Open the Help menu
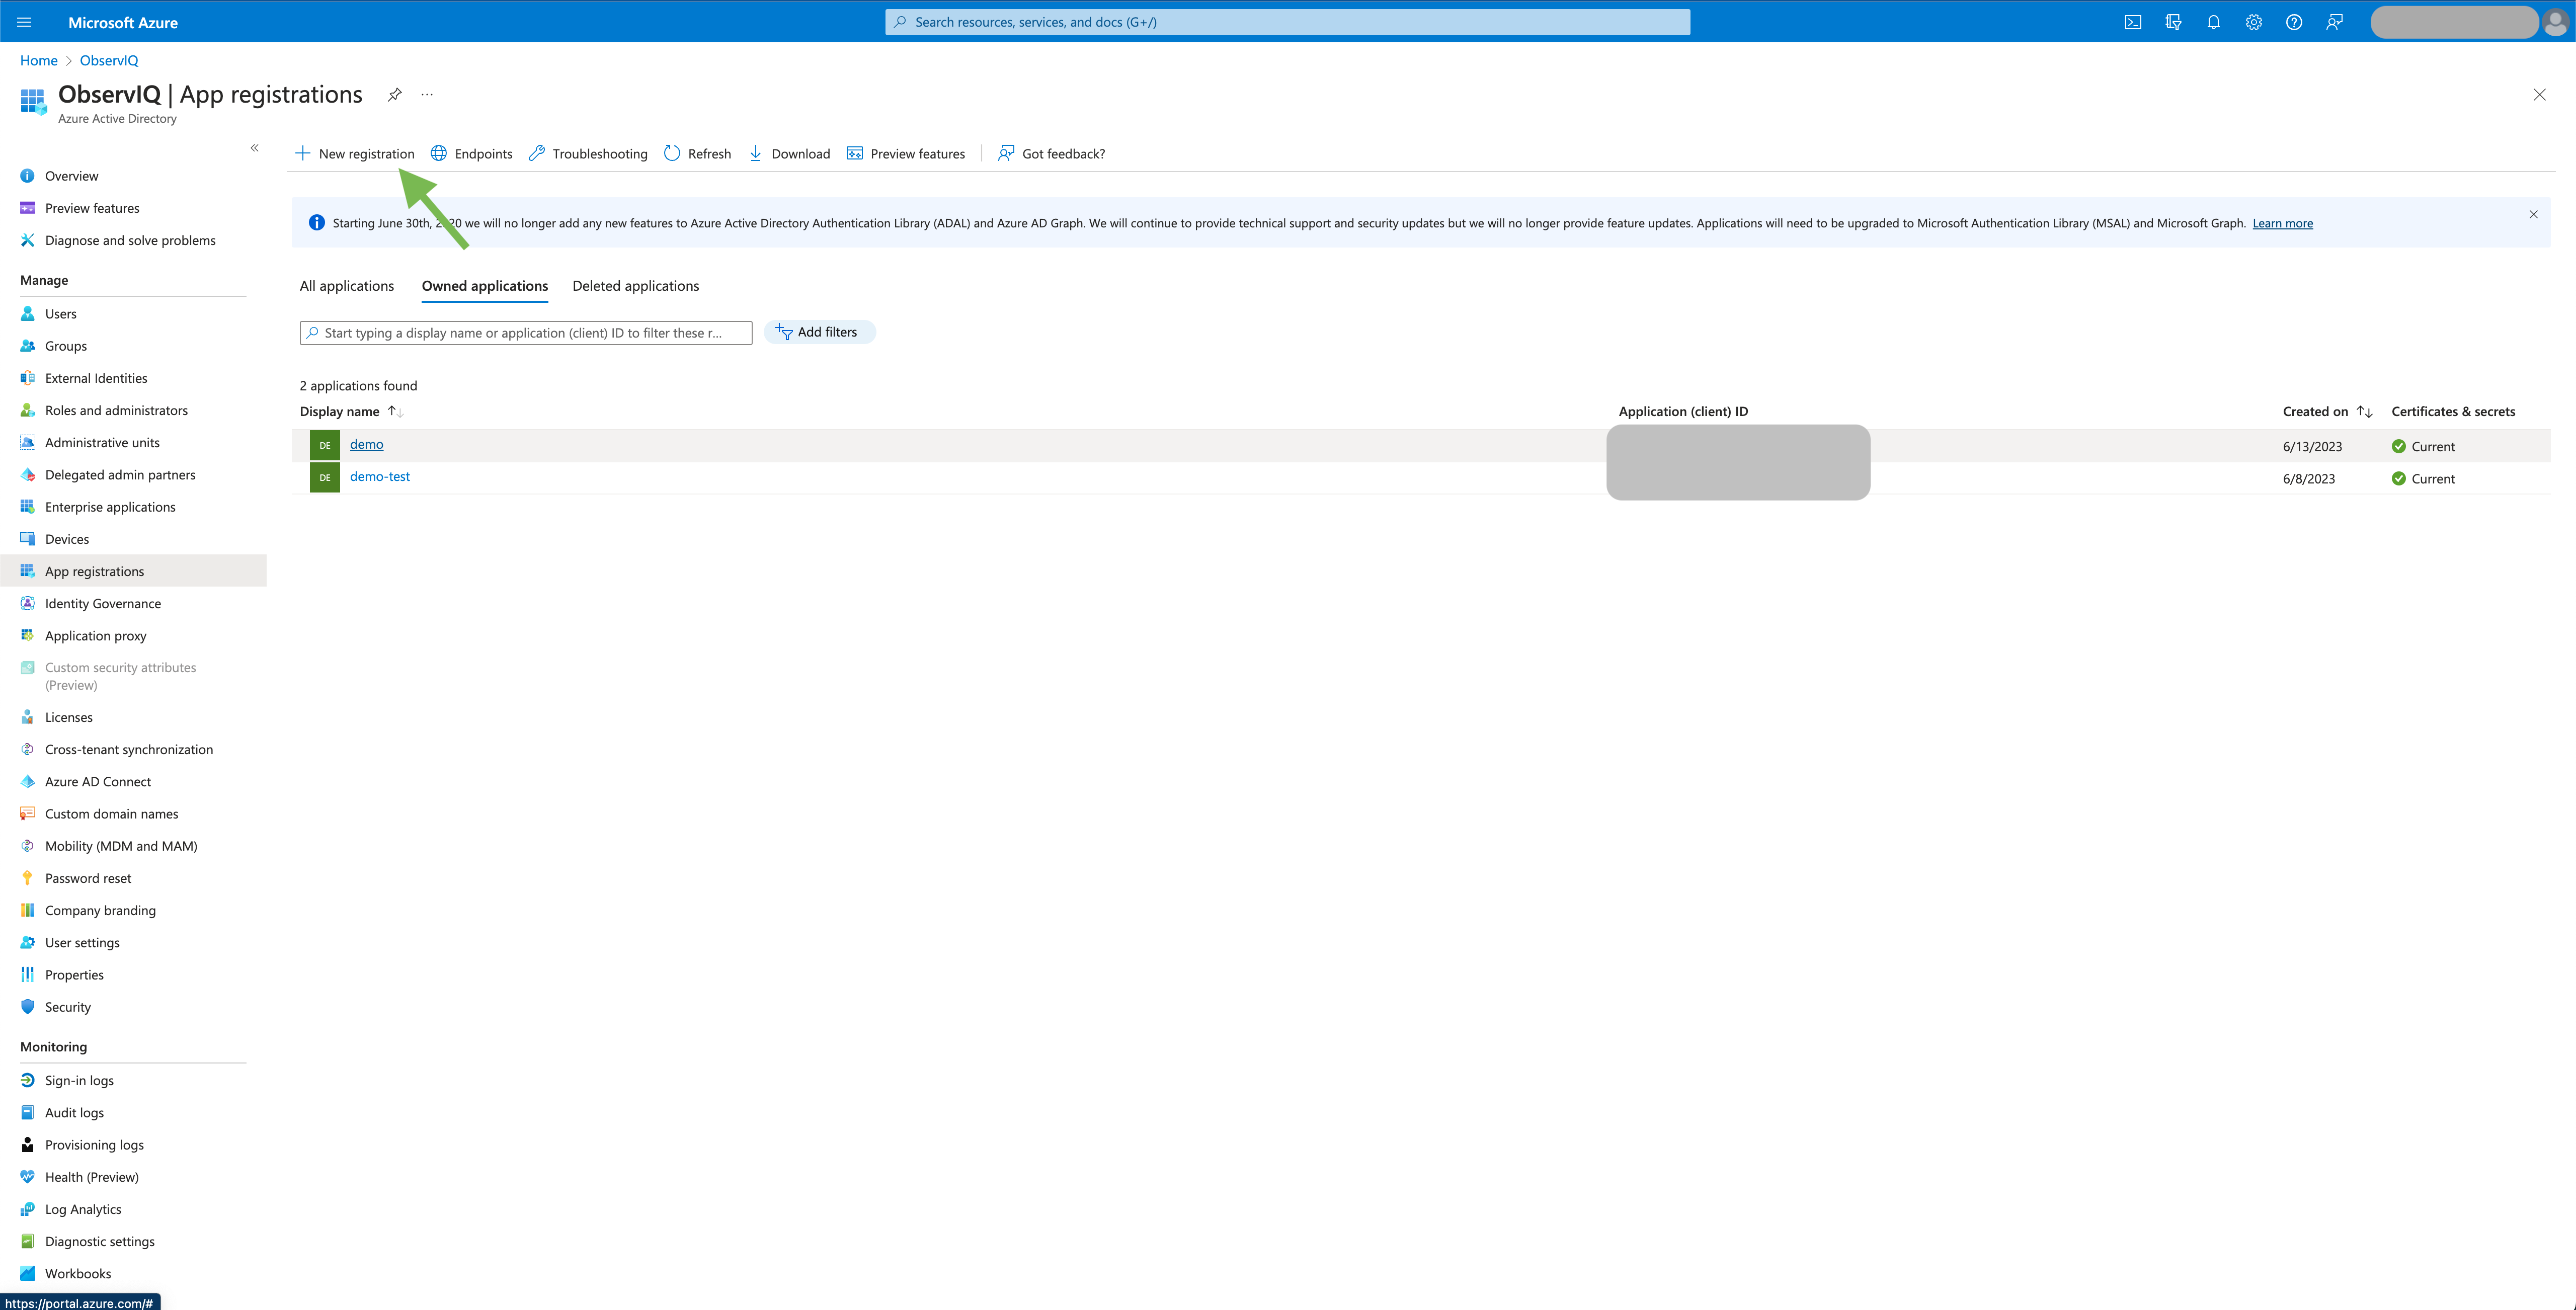Image resolution: width=2576 pixels, height=1310 pixels. pyautogui.click(x=2294, y=21)
